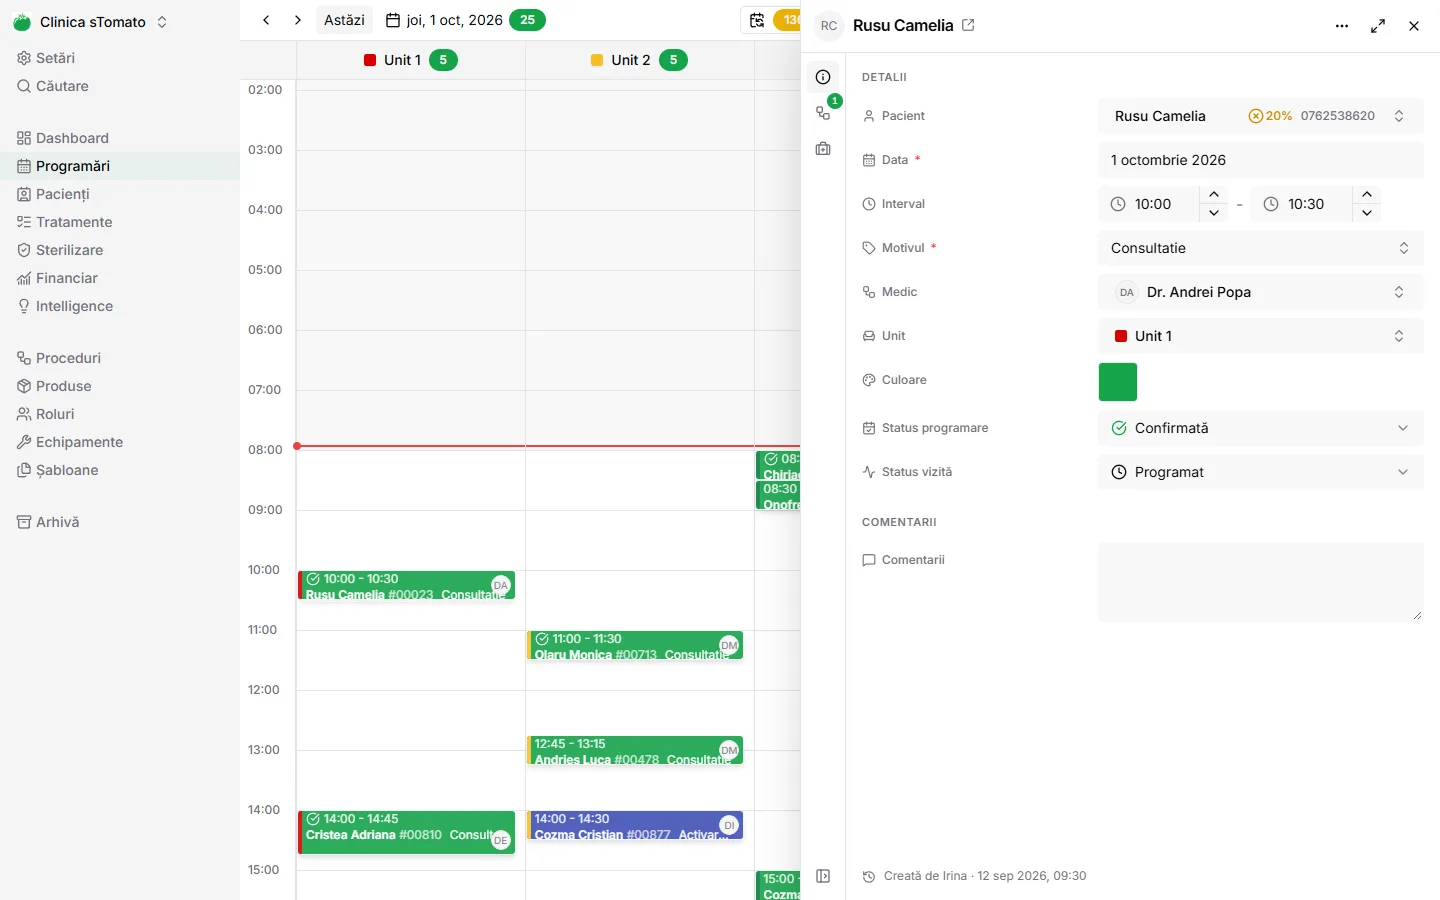Screen dimensions: 1440x900
Task: Go to previous day arrow
Action: [x=266, y=20]
